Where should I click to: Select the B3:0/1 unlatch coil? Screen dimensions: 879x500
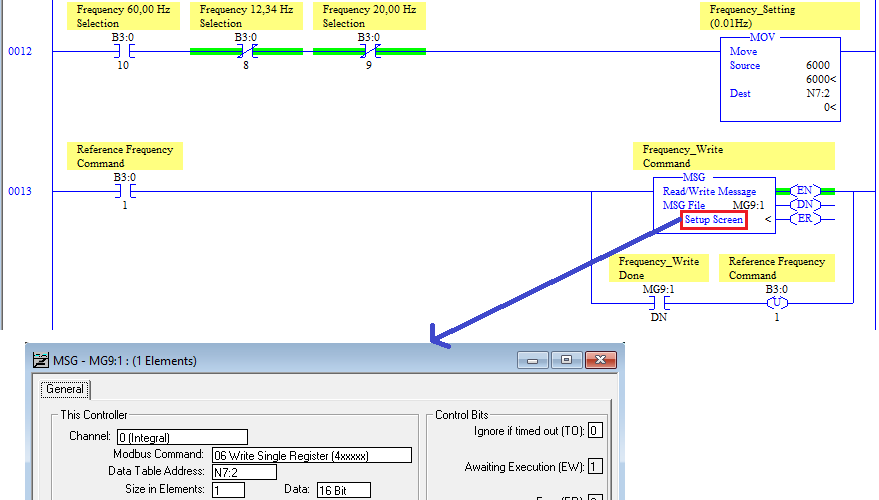coord(777,303)
